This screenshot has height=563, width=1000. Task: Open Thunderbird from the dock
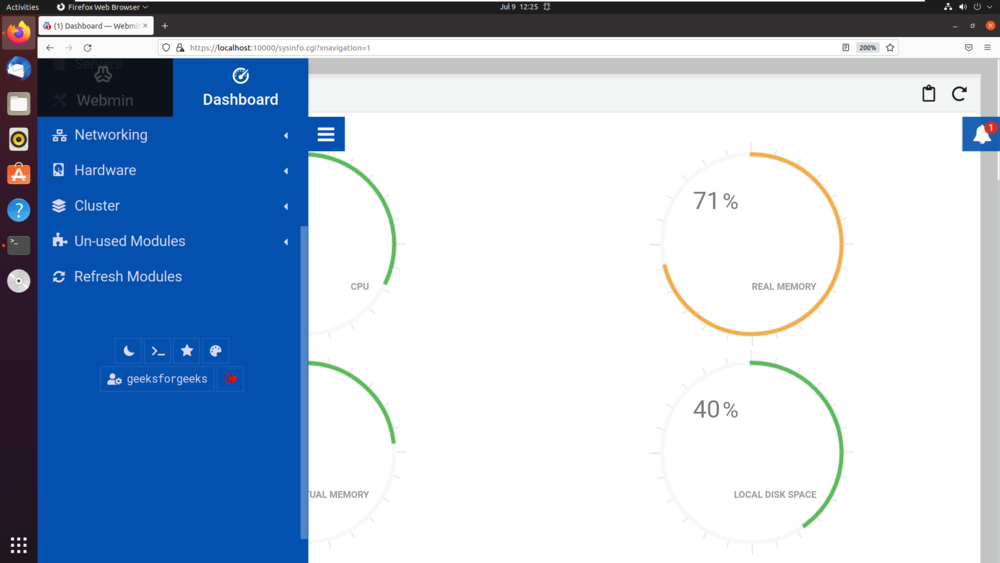18,68
